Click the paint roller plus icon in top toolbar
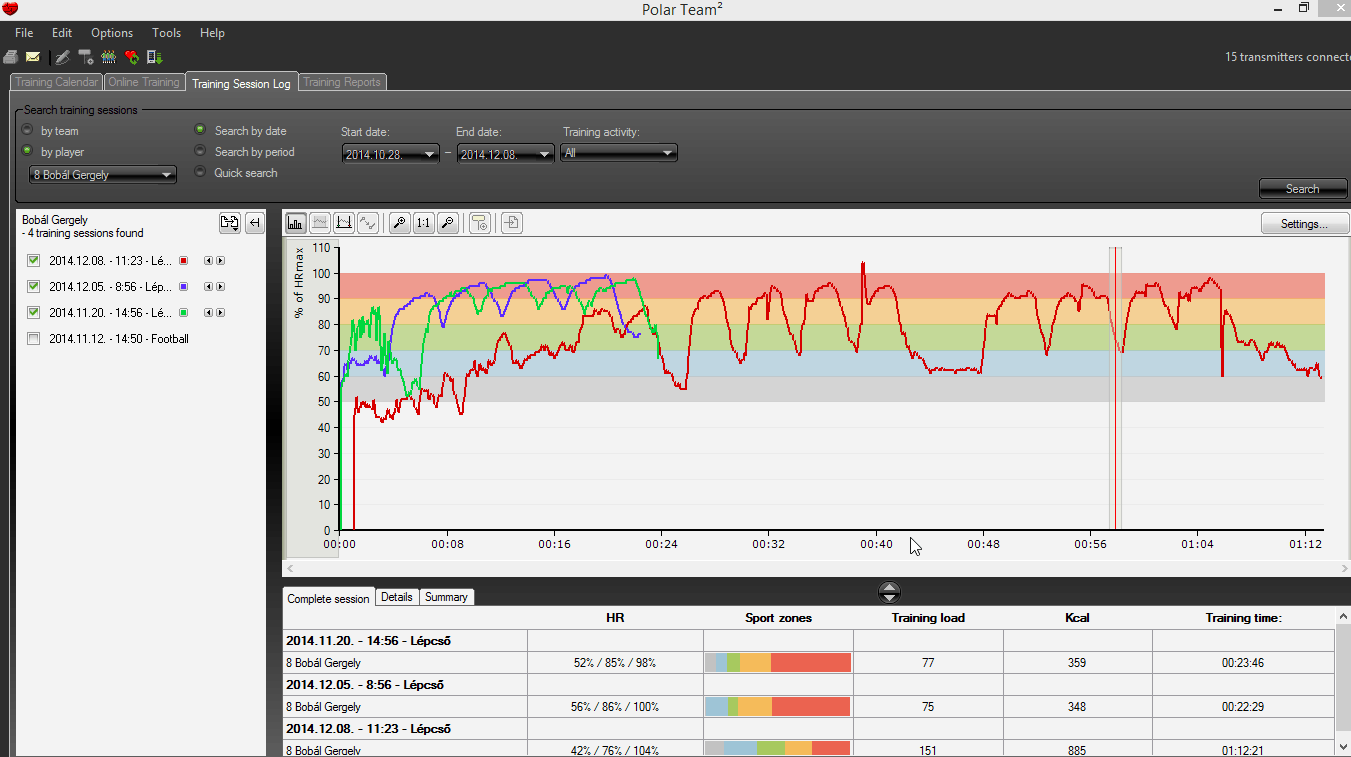 pos(86,57)
